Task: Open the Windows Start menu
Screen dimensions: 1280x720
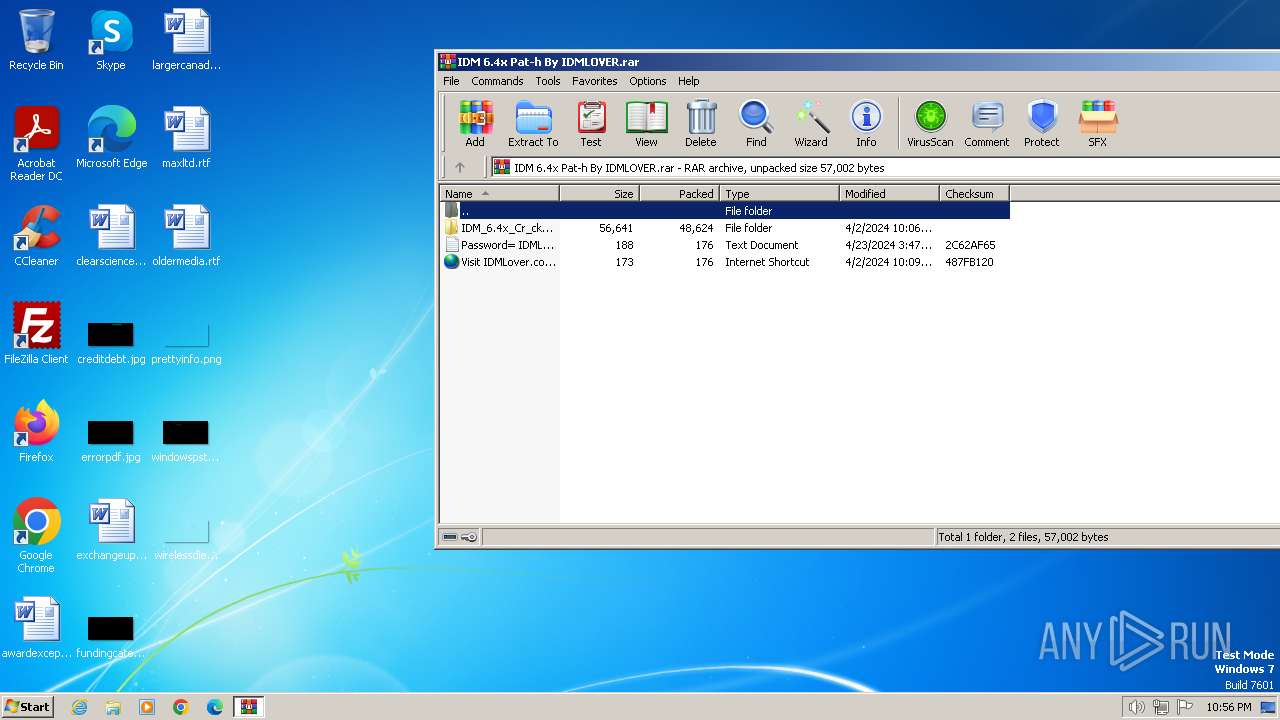Action: (x=27, y=706)
